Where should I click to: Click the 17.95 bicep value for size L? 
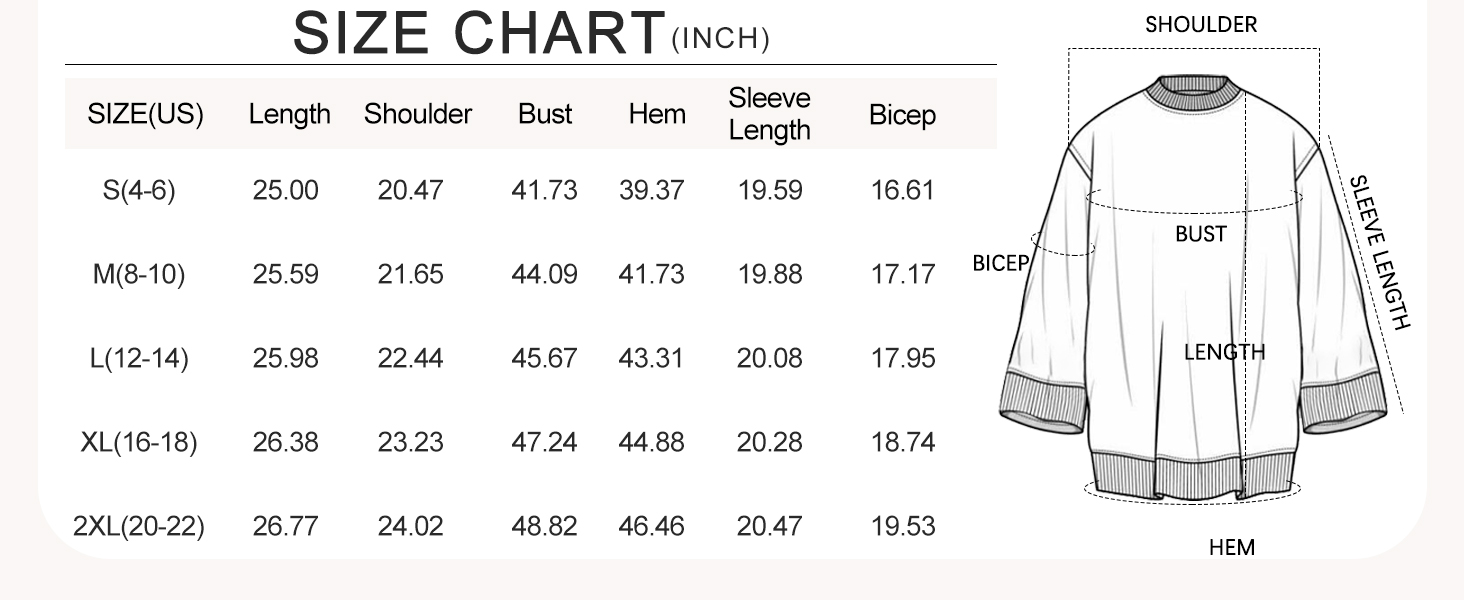(x=902, y=358)
